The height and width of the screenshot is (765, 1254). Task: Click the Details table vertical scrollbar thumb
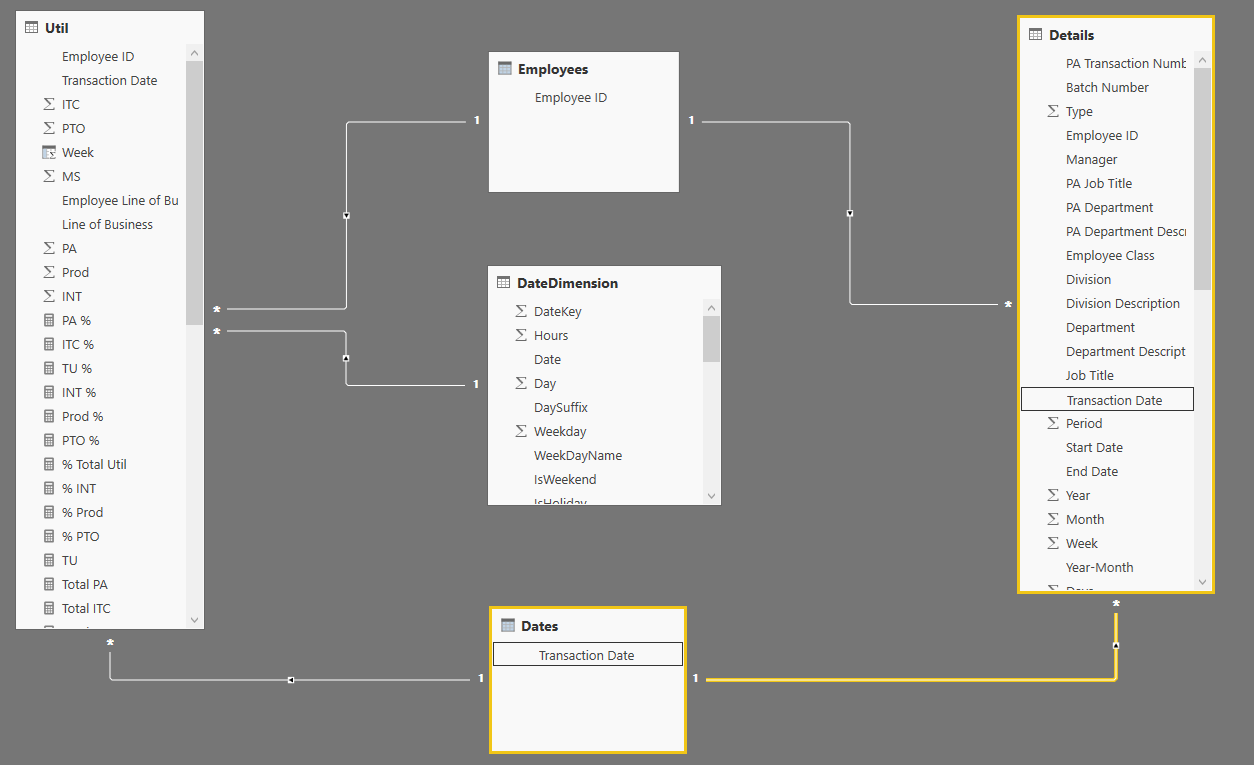tap(1202, 179)
